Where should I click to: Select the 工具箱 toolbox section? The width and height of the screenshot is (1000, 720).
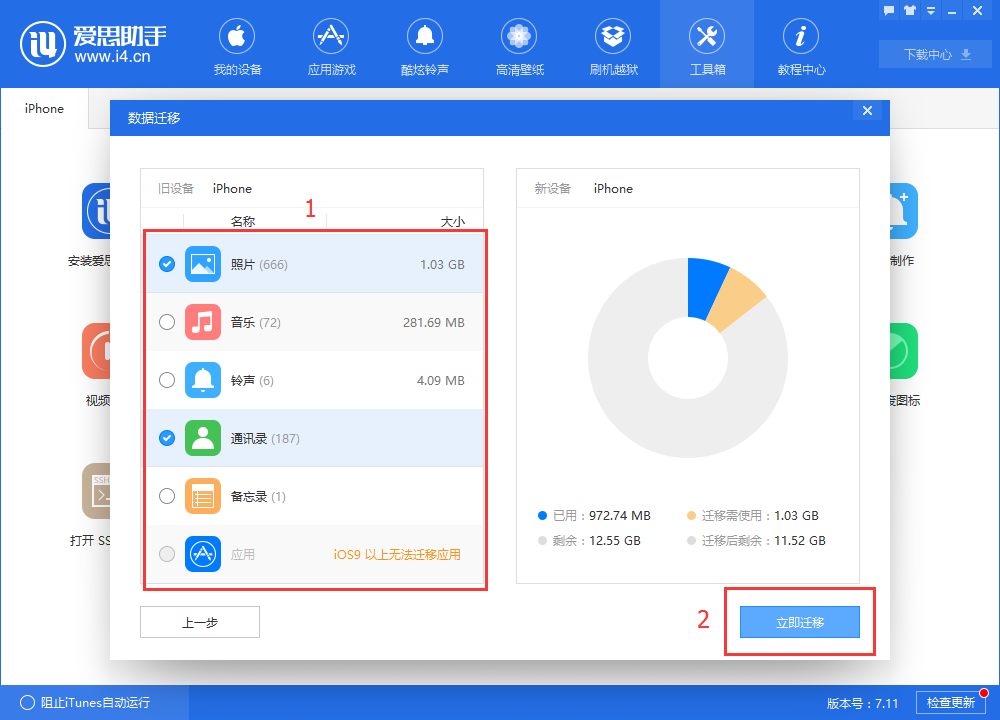pos(706,45)
